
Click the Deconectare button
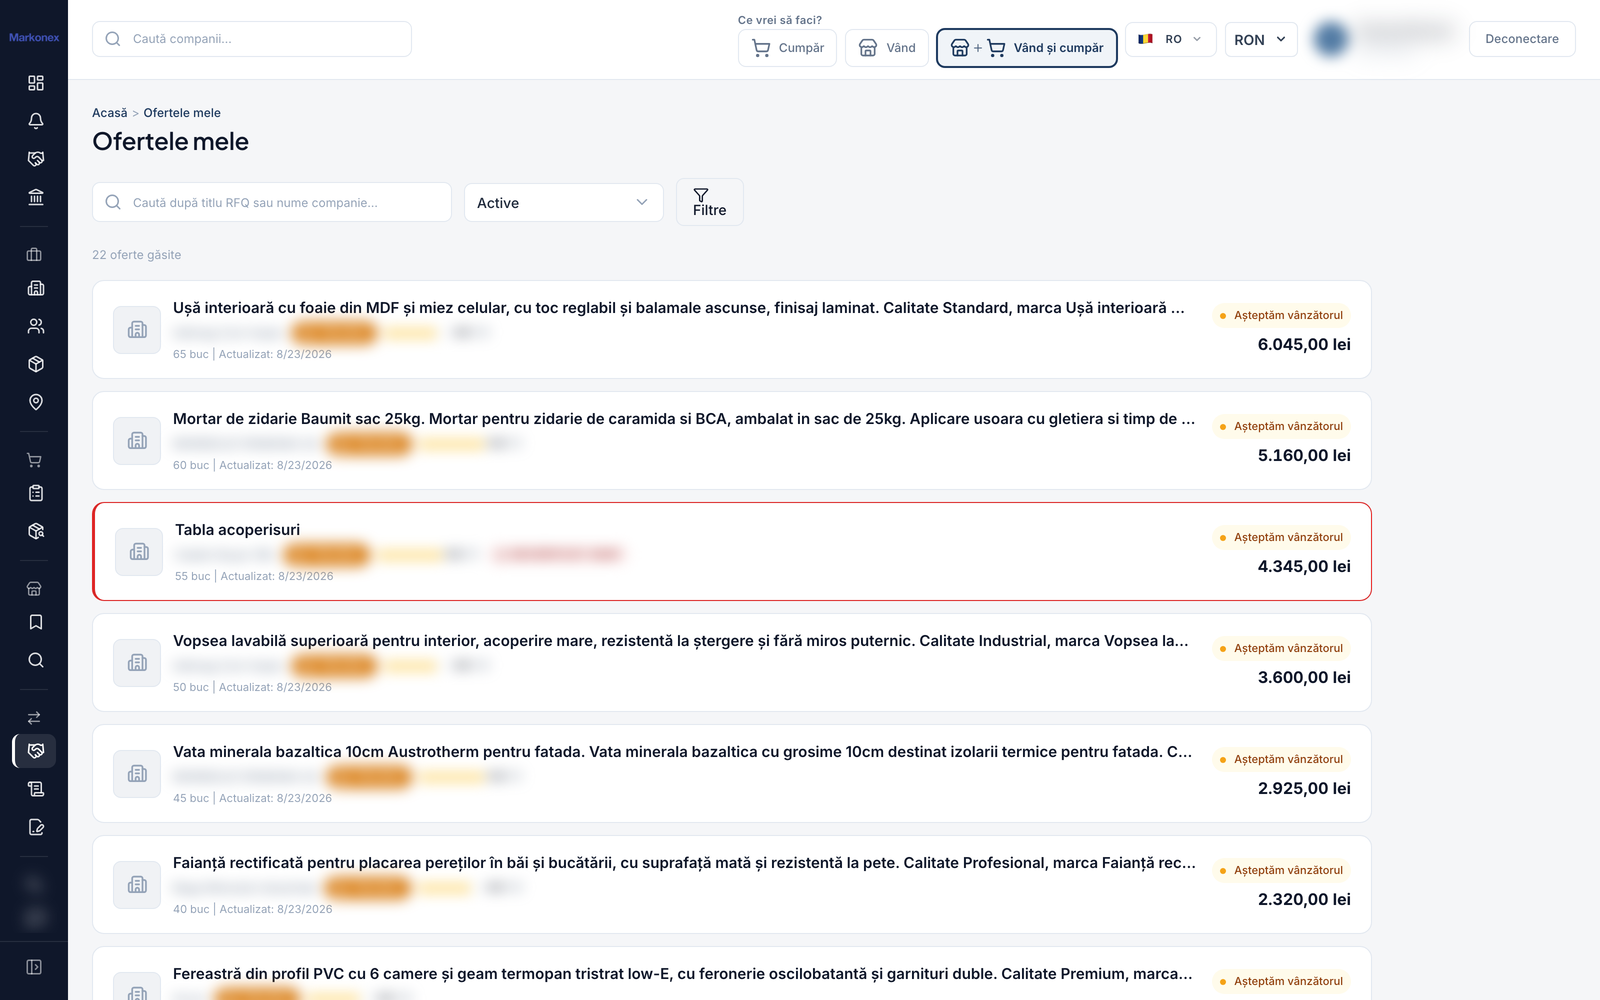click(x=1522, y=39)
